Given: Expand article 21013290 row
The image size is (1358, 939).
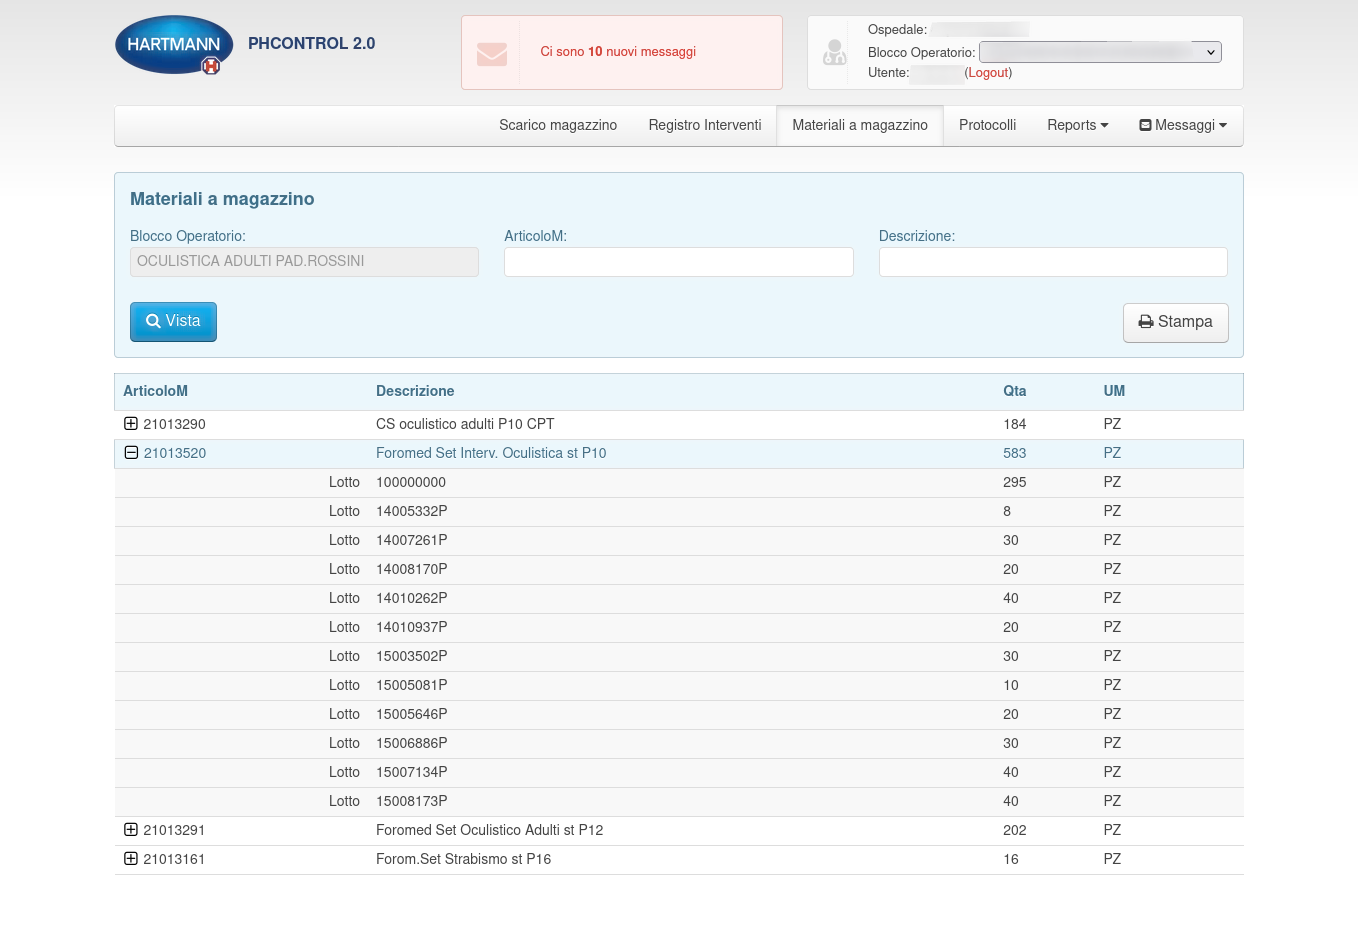Looking at the screenshot, I should pos(131,424).
